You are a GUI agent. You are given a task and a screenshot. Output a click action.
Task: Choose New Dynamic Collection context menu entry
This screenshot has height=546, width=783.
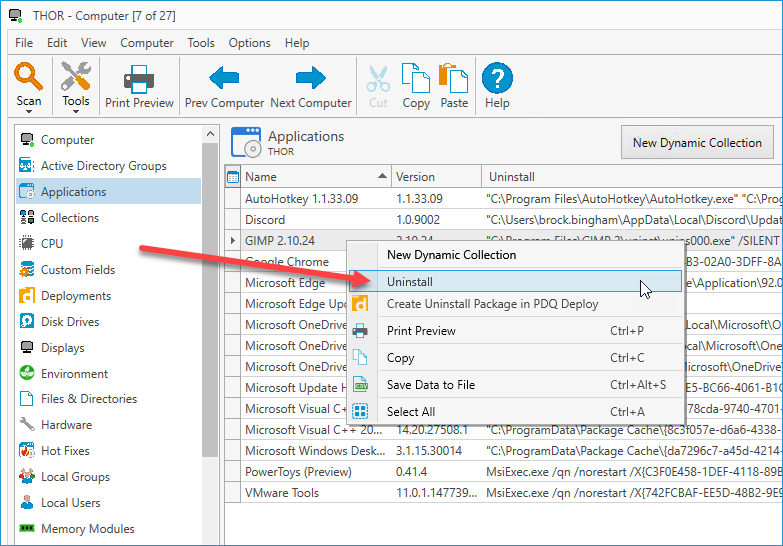pyautogui.click(x=515, y=255)
